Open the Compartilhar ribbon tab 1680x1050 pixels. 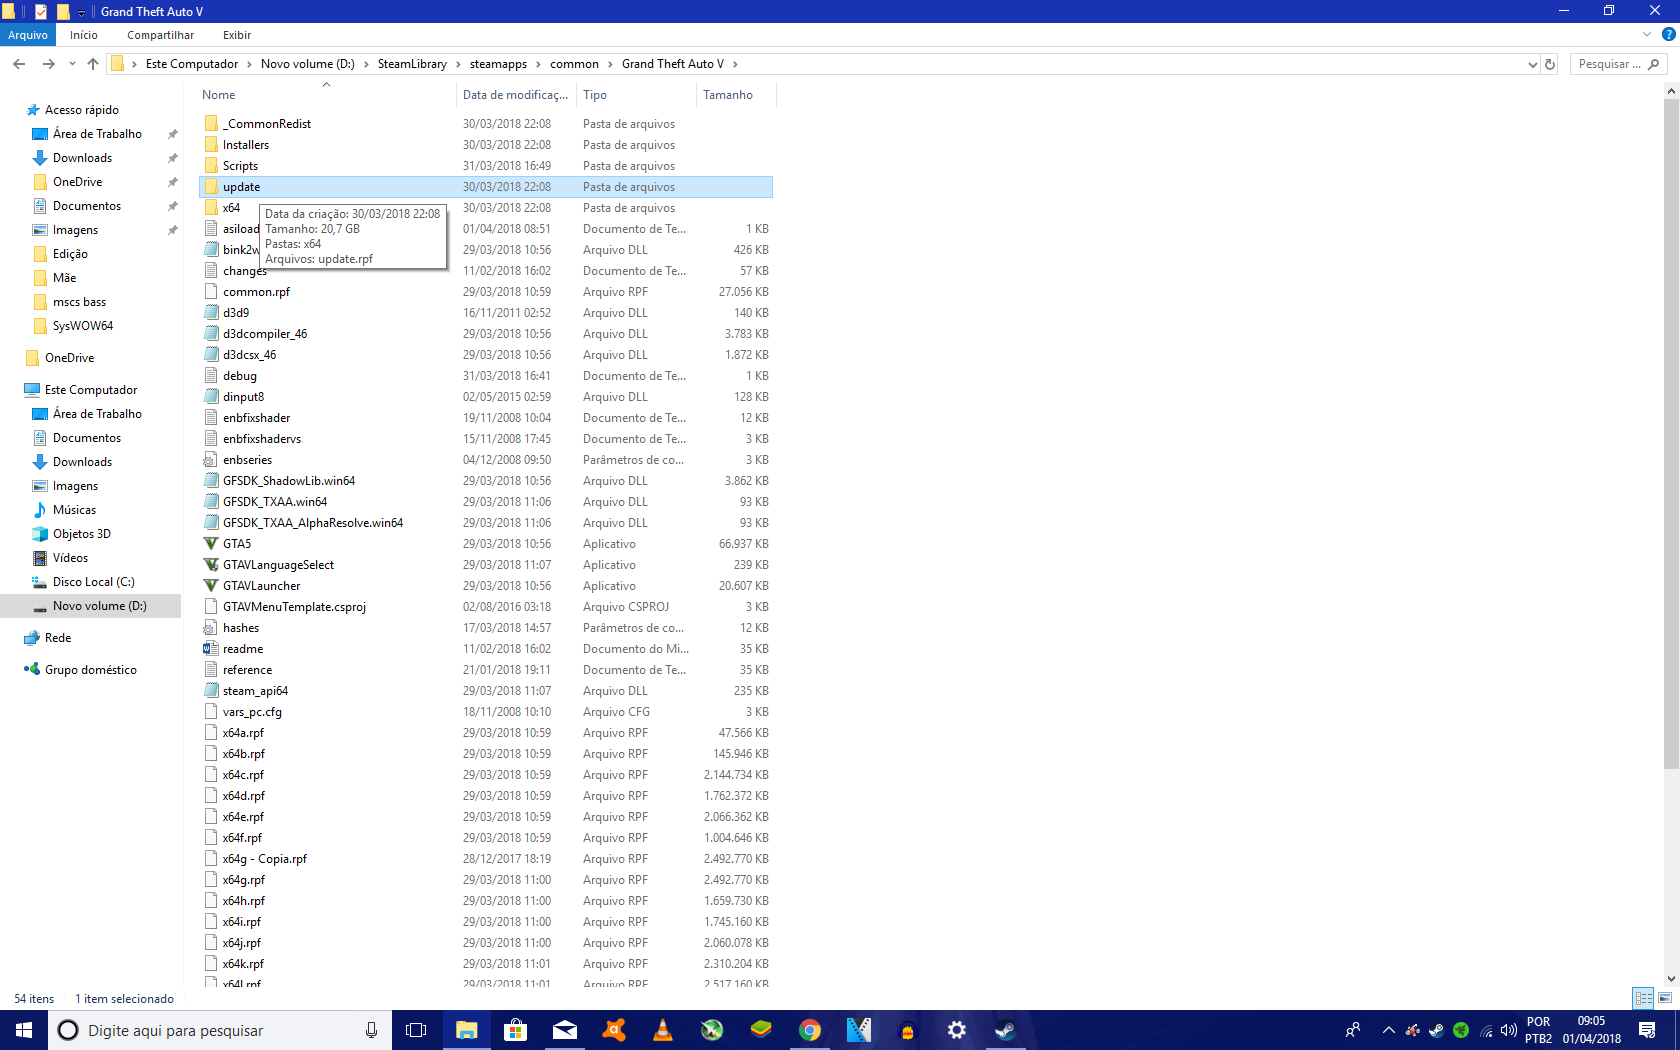point(160,35)
